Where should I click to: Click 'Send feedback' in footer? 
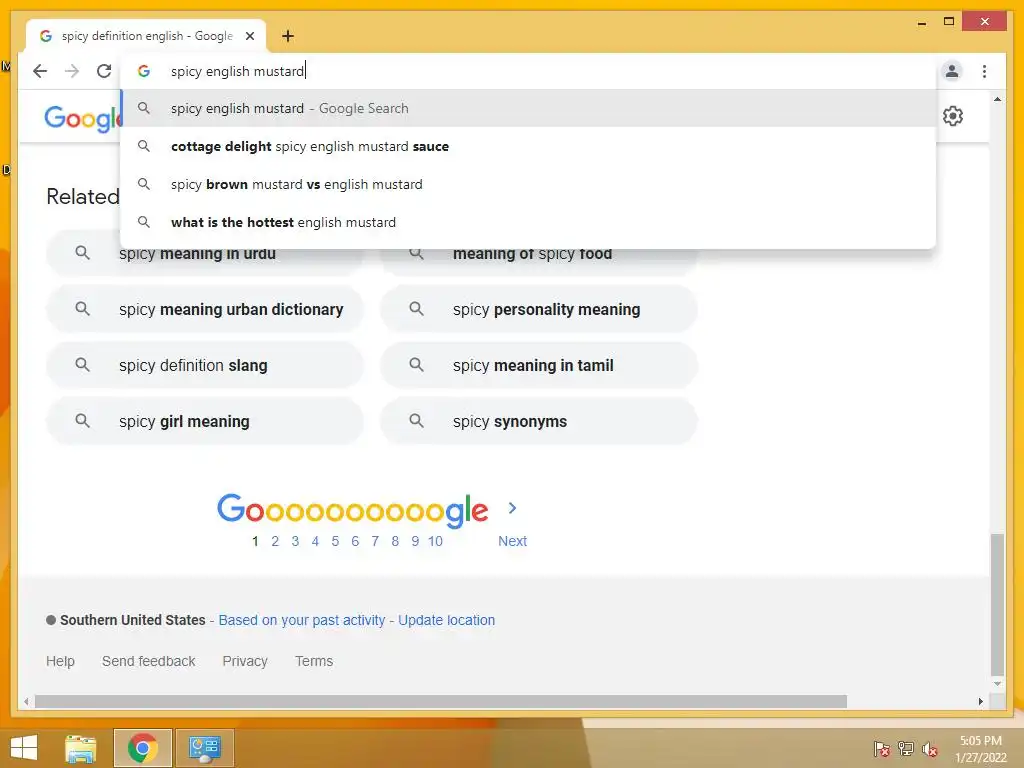pos(148,661)
